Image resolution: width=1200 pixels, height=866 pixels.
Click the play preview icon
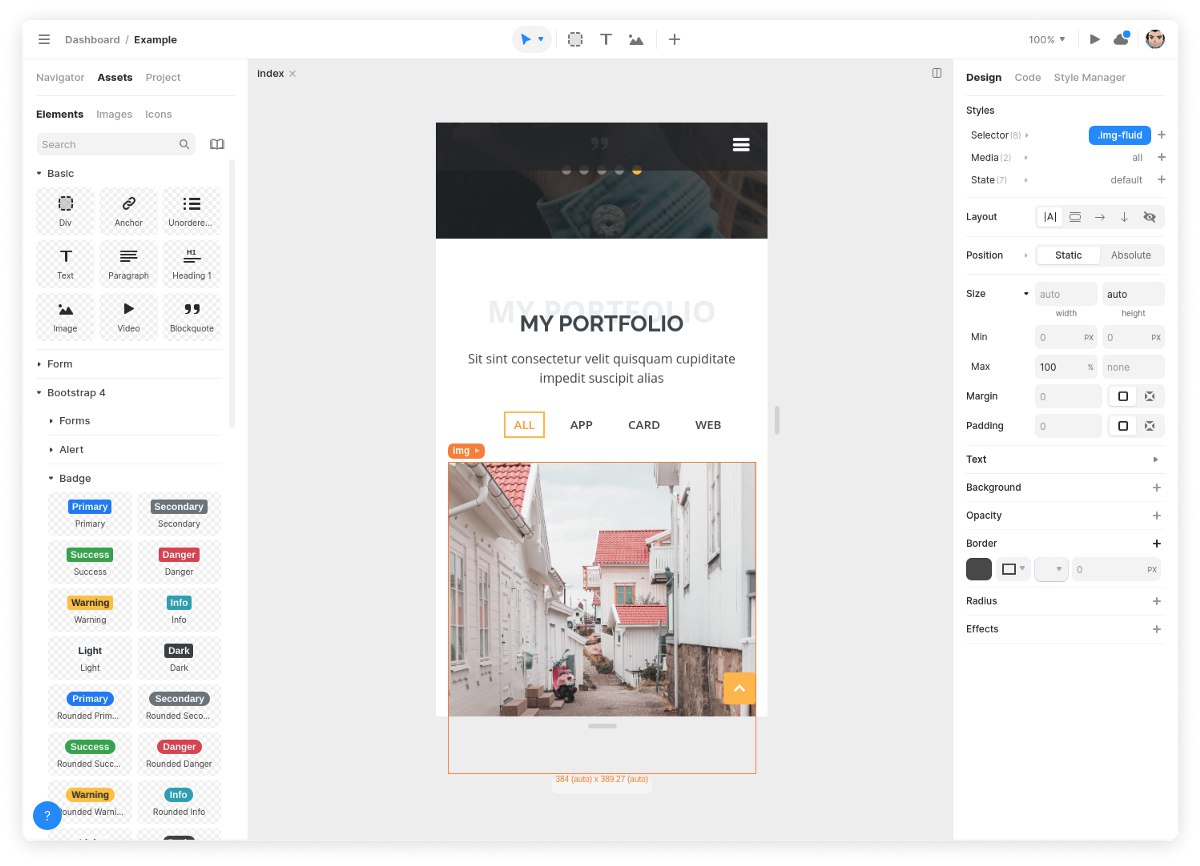click(1095, 40)
